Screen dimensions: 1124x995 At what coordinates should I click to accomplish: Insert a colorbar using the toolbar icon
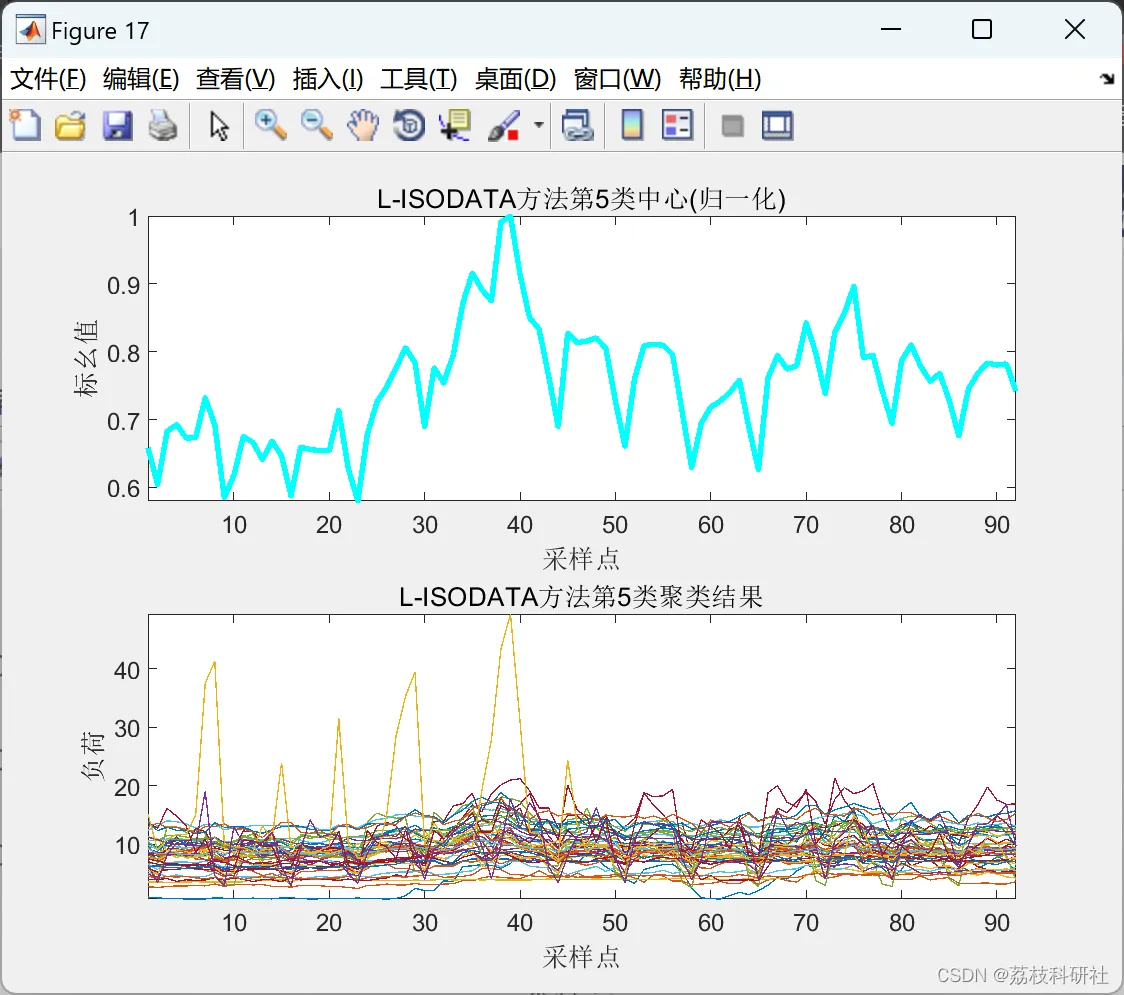click(632, 125)
